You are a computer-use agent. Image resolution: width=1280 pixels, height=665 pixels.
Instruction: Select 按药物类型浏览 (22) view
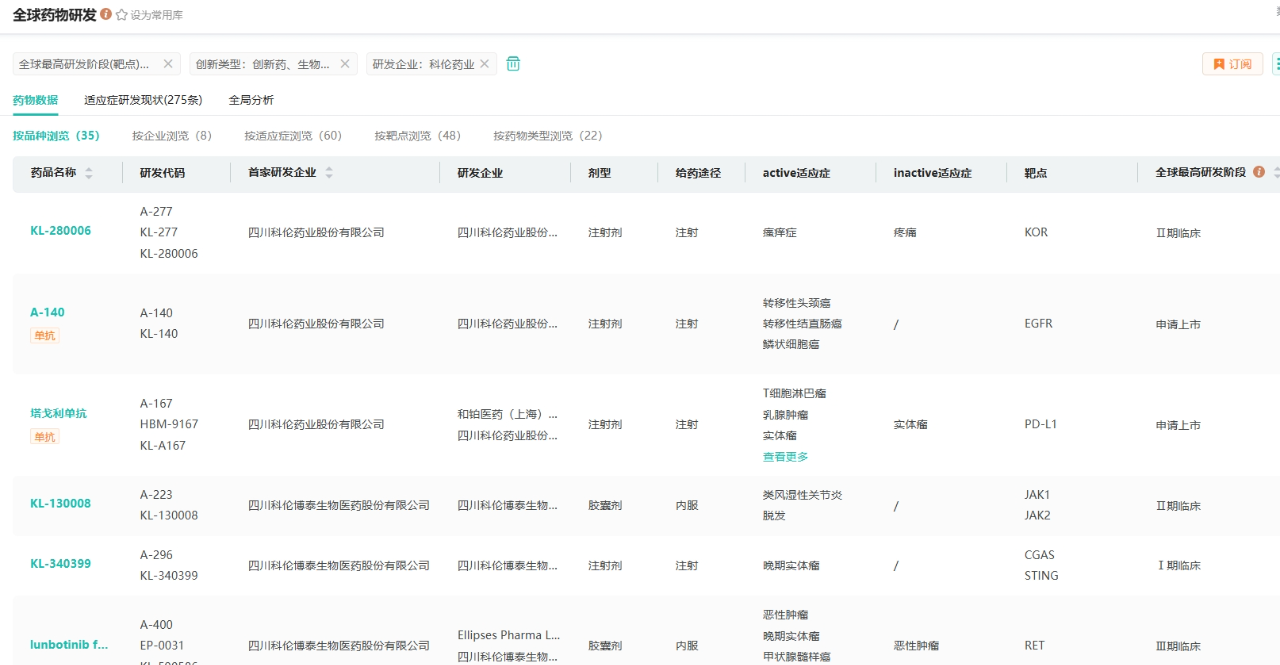click(x=547, y=136)
